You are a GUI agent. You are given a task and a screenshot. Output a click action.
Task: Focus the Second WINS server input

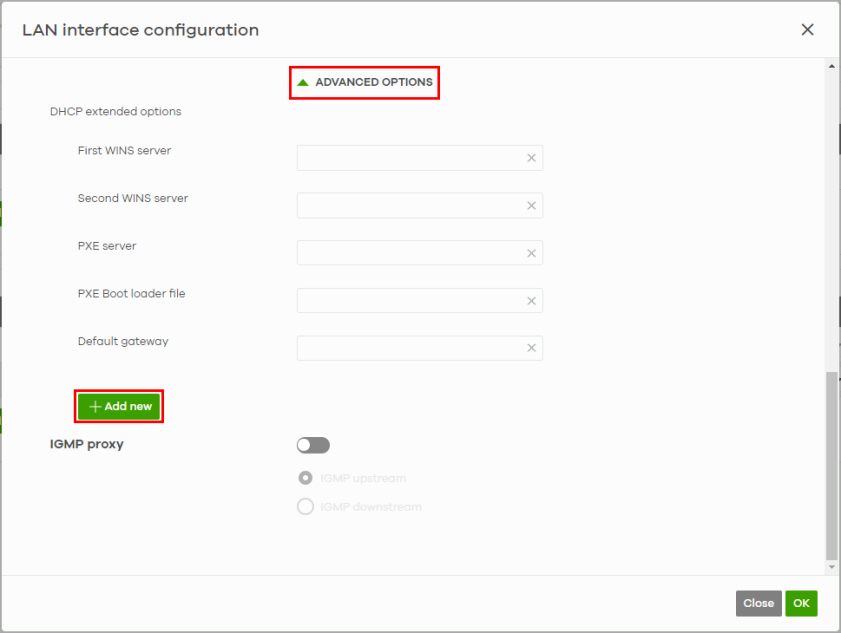(410, 206)
